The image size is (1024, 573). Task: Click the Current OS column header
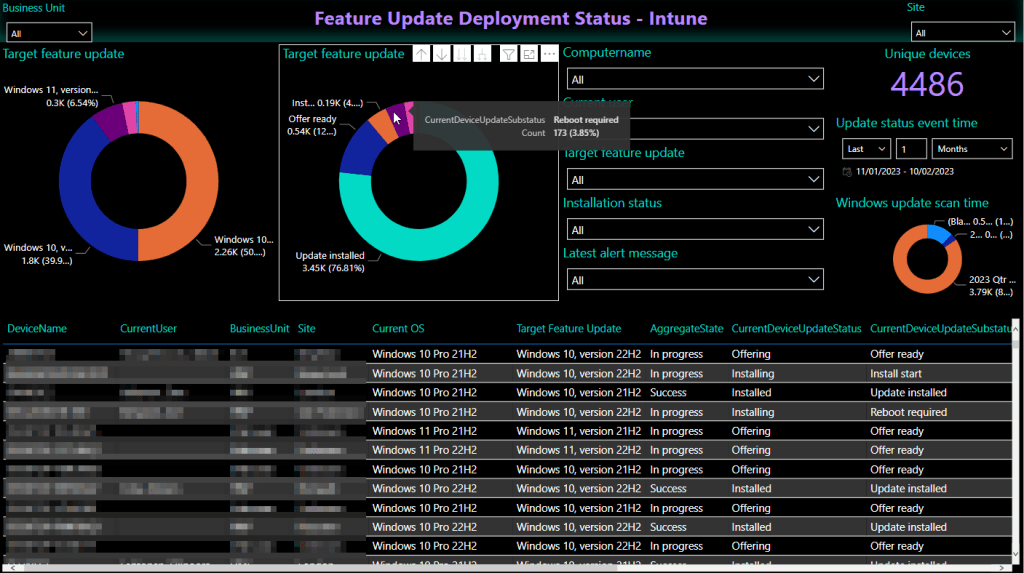397,329
